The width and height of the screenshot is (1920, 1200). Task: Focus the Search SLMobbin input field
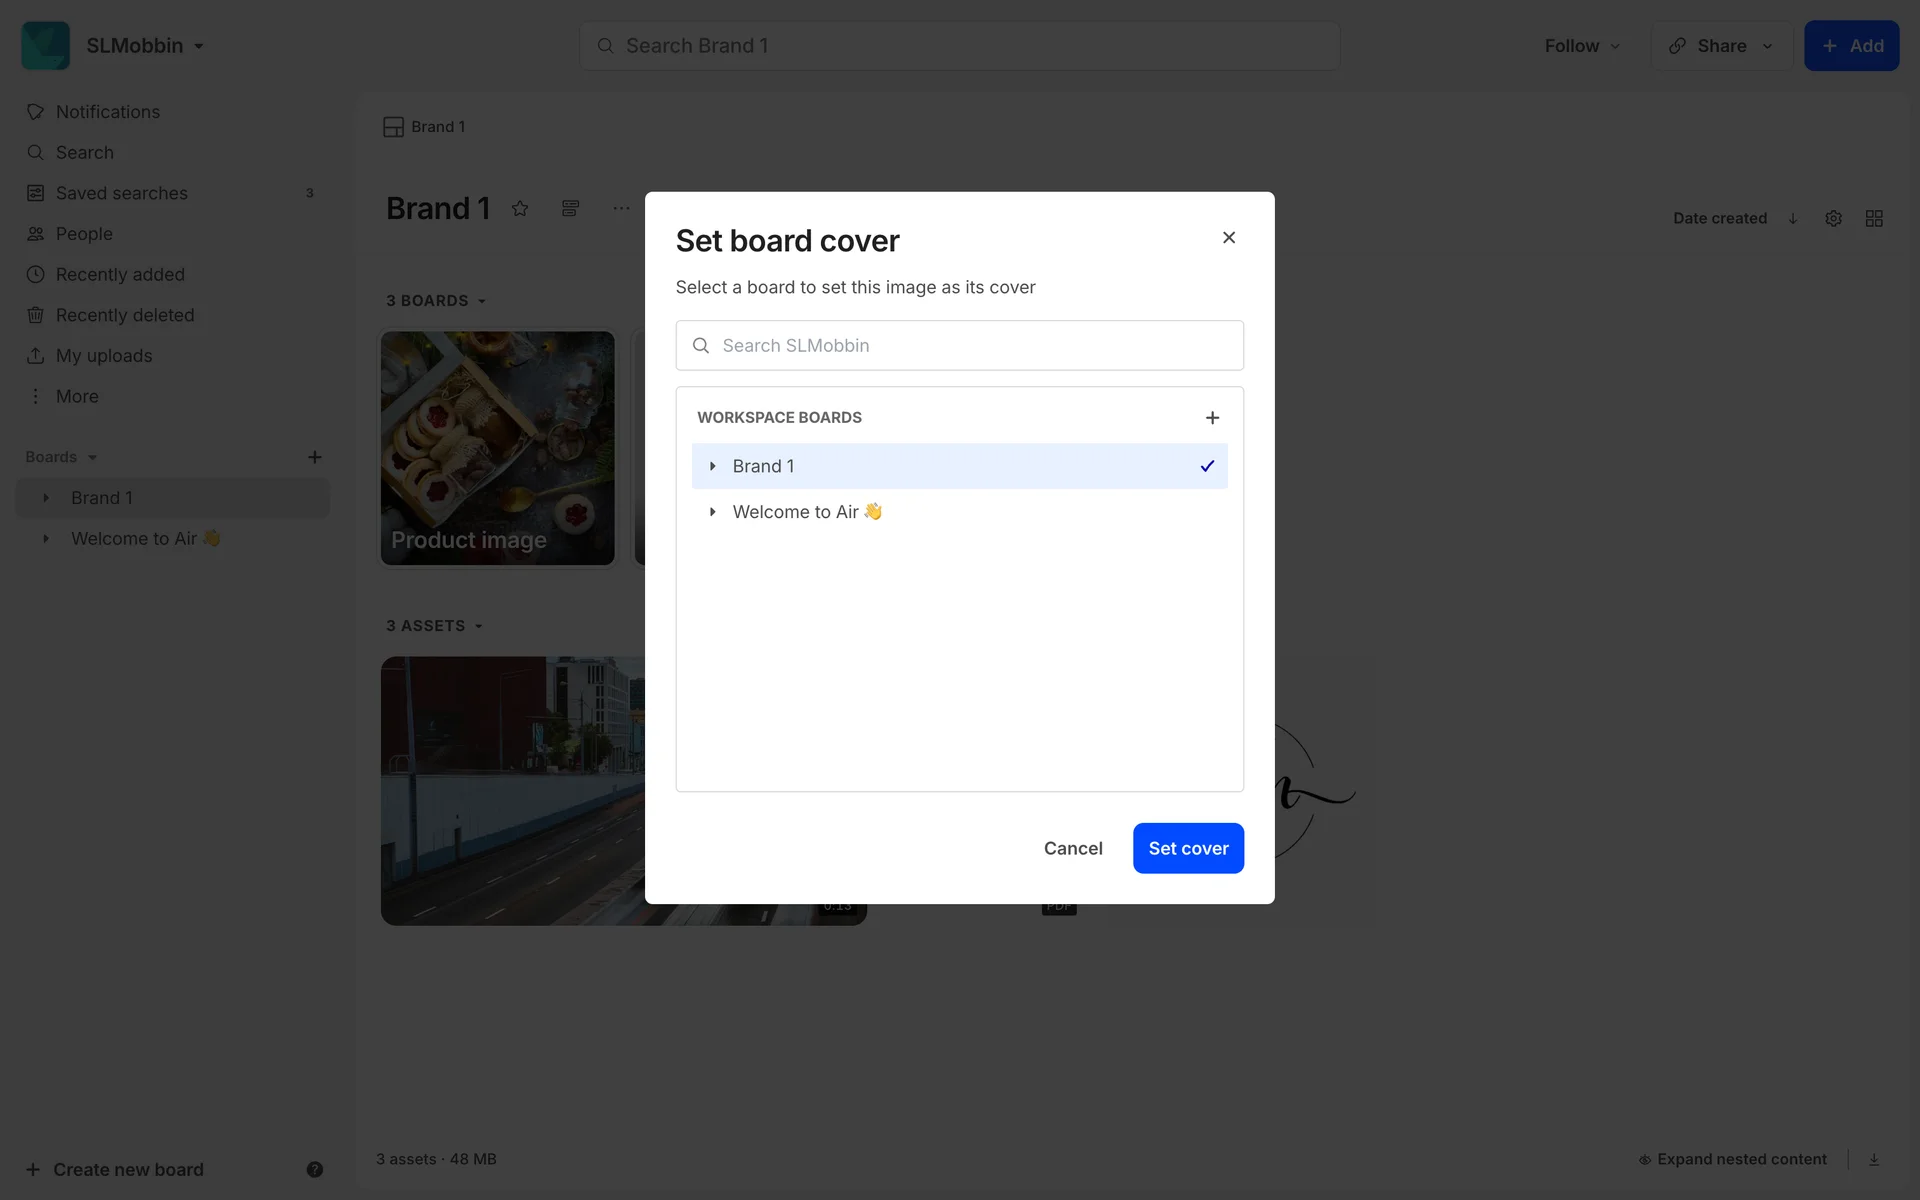pyautogui.click(x=960, y=346)
